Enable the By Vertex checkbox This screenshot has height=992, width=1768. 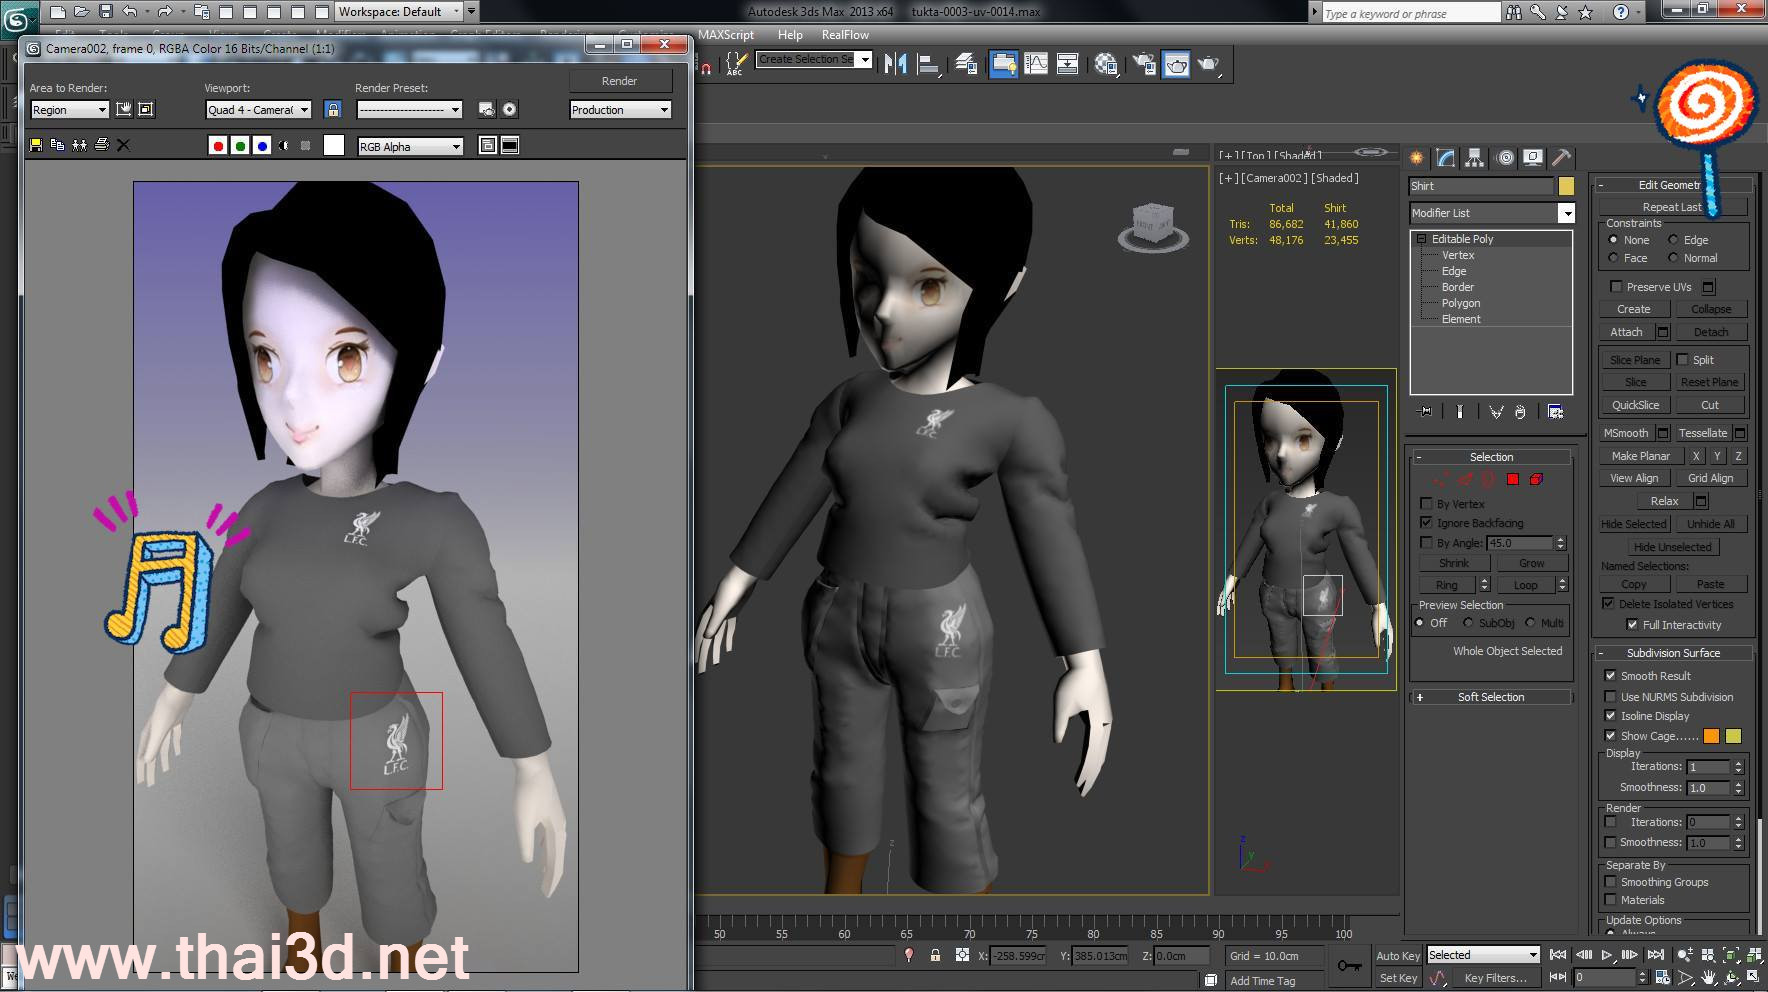1427,503
